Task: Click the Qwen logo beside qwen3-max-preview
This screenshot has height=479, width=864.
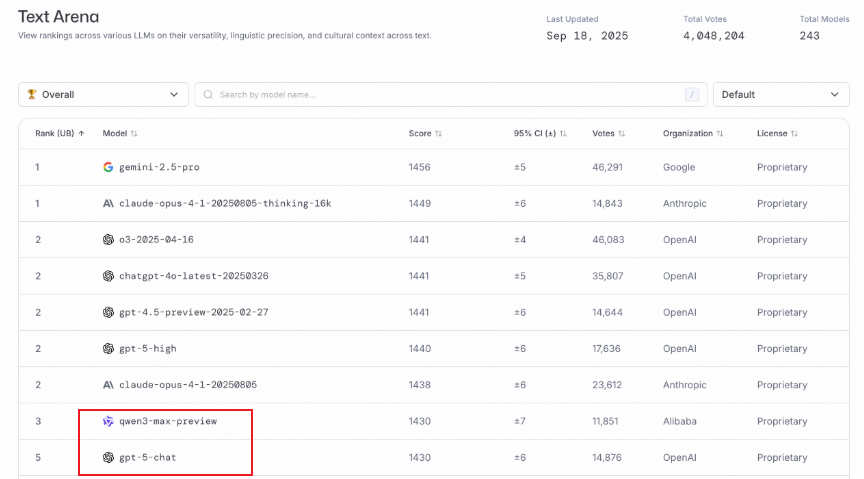Action: coord(108,421)
